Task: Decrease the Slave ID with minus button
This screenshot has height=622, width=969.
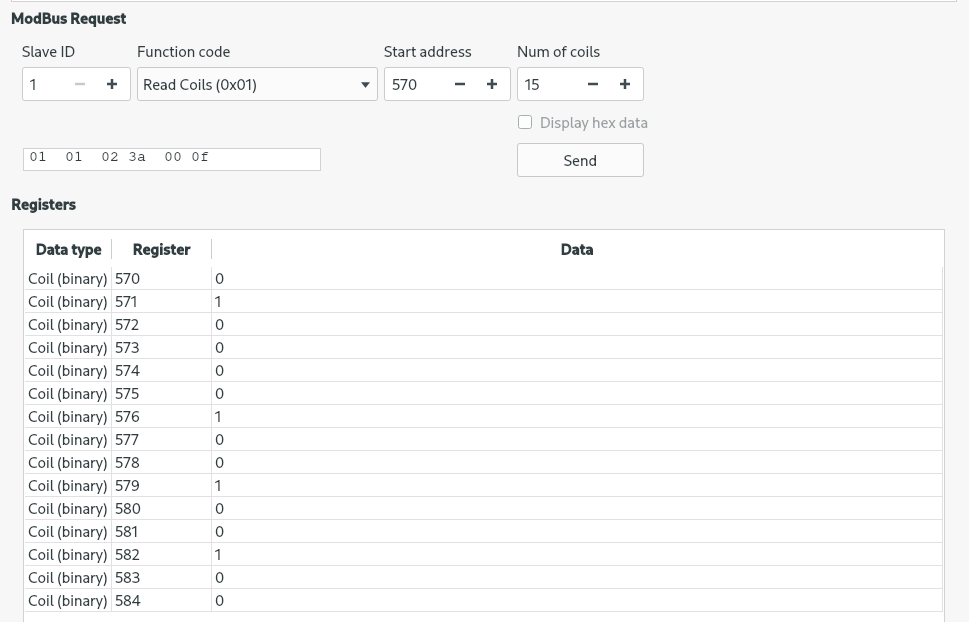Action: (x=80, y=85)
